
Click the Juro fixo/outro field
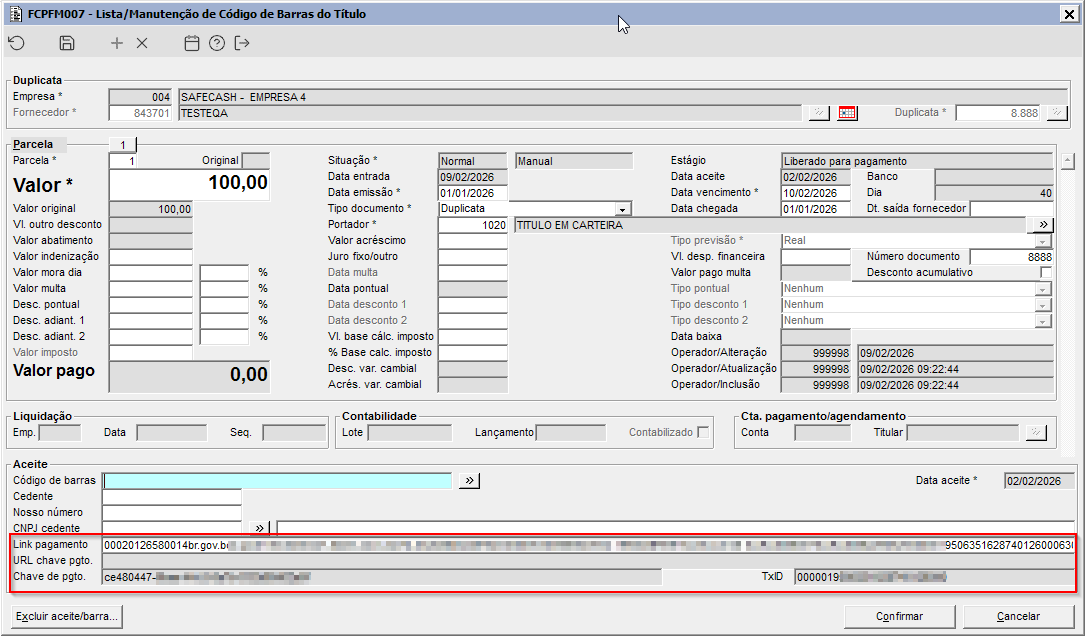pos(473,257)
